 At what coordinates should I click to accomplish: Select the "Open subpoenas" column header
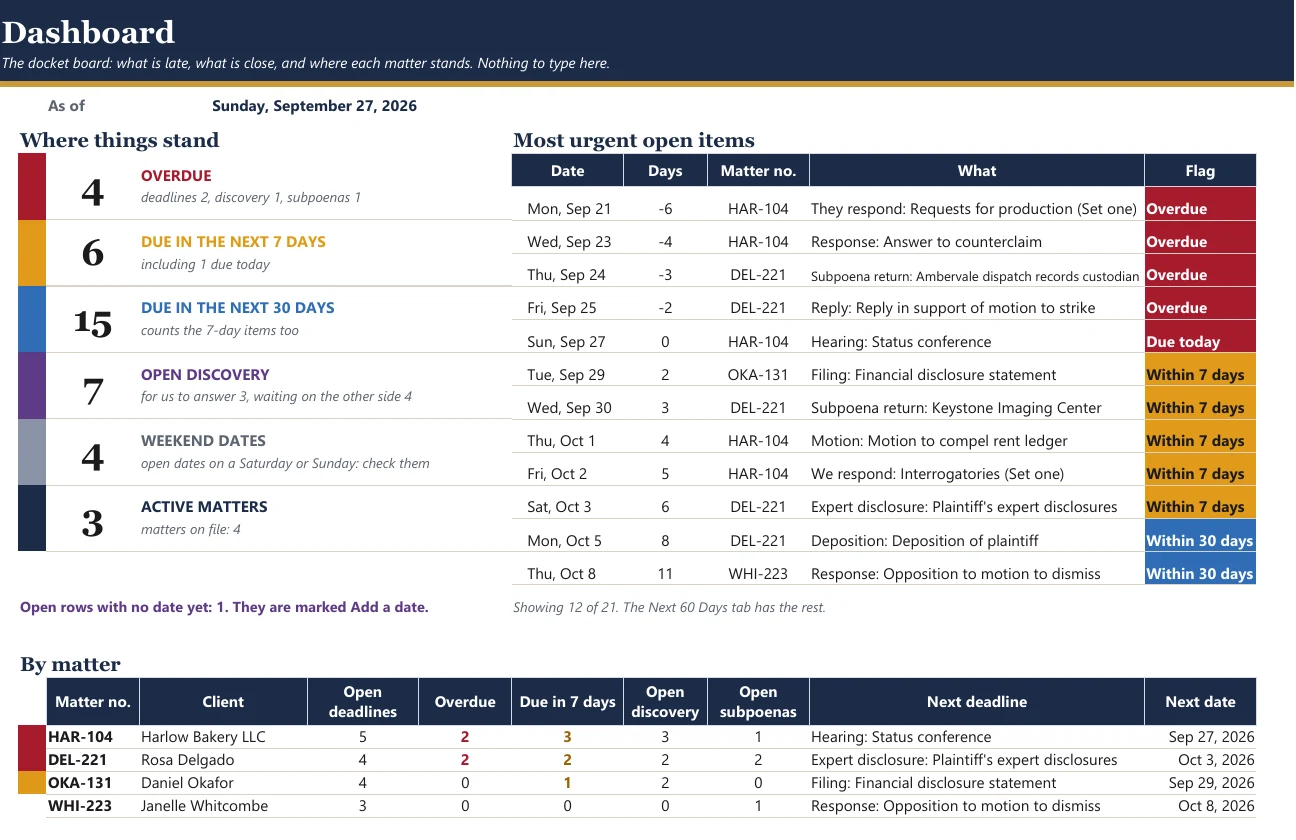758,702
